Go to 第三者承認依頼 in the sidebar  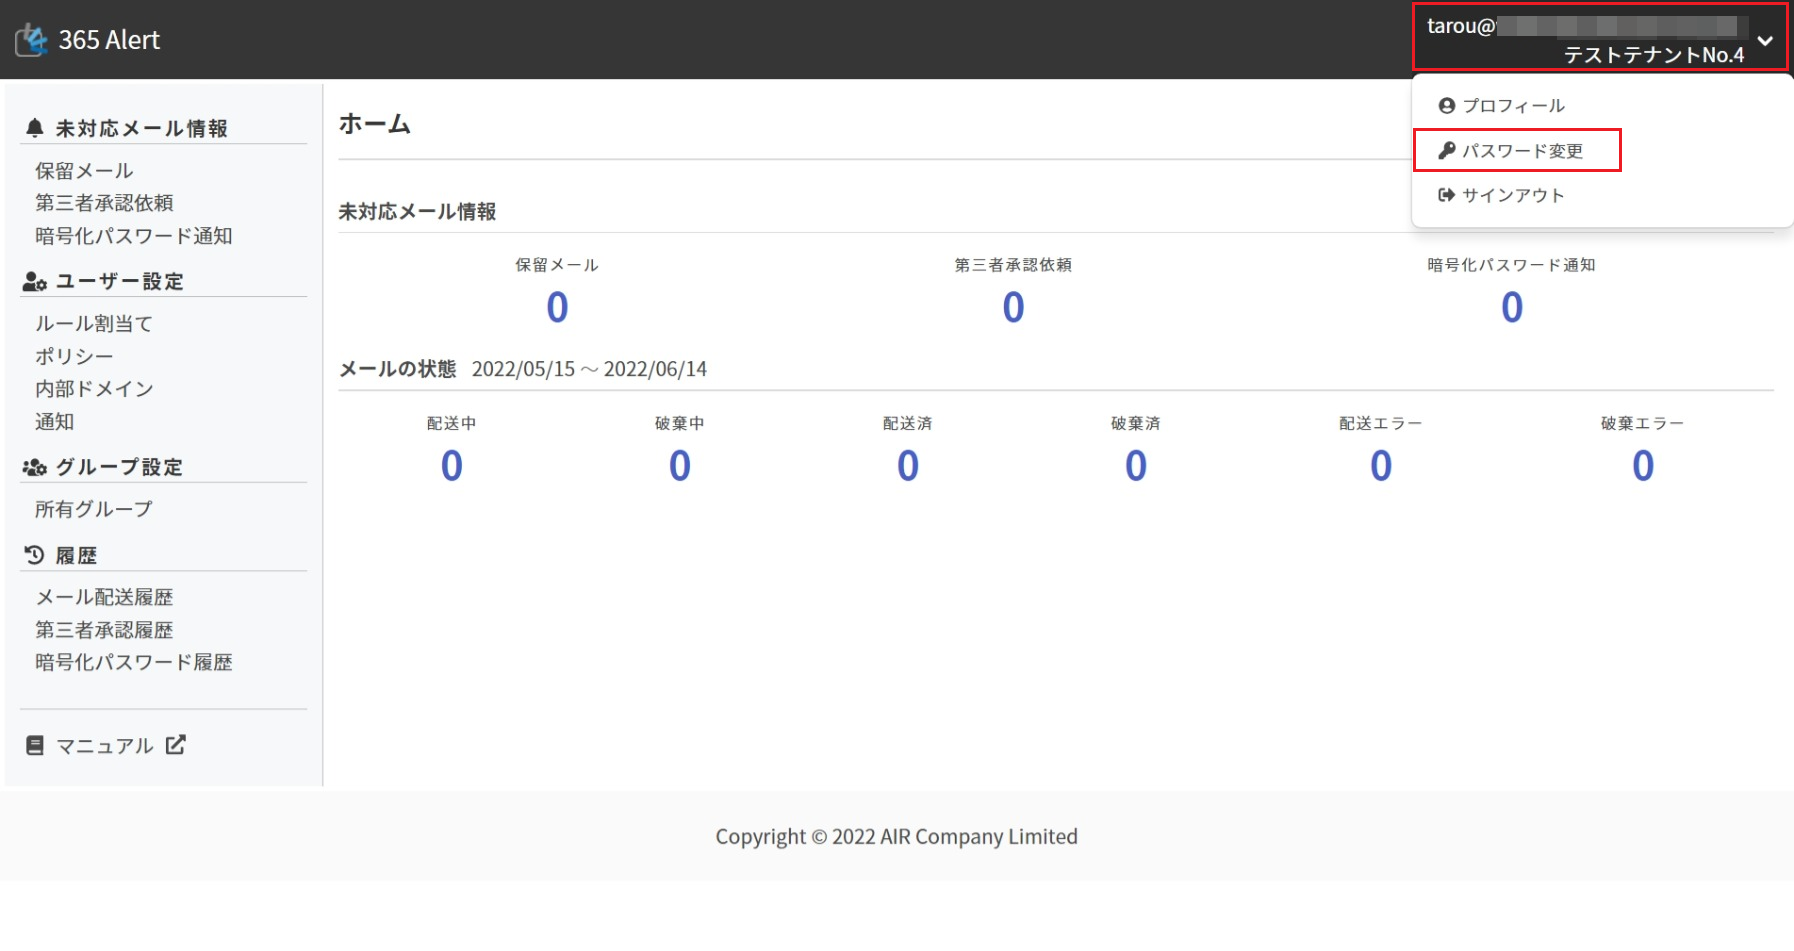coord(104,203)
